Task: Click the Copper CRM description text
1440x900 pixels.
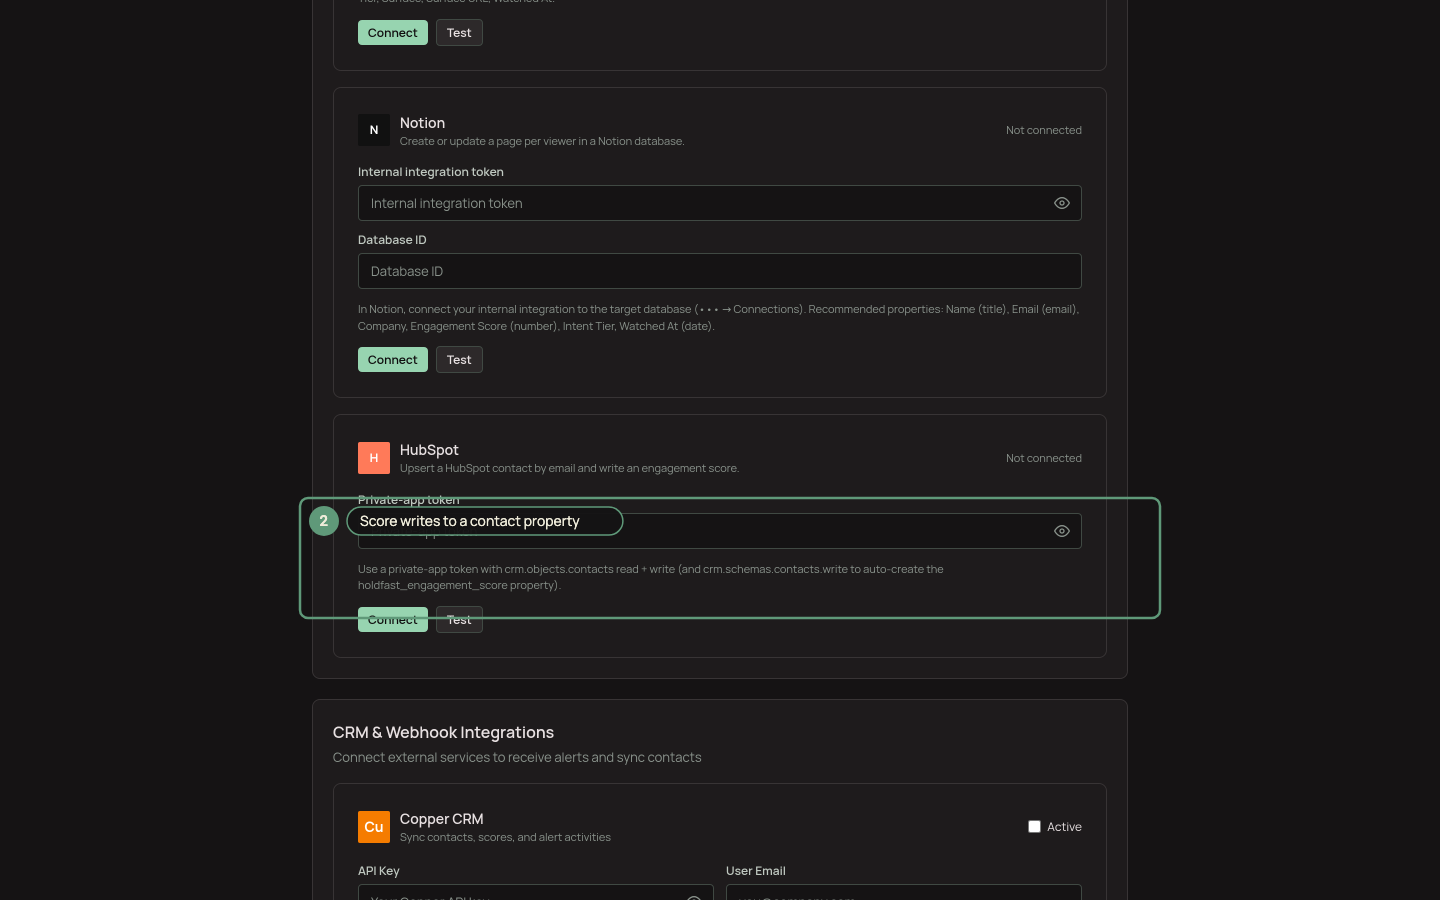Action: pyautogui.click(x=505, y=838)
